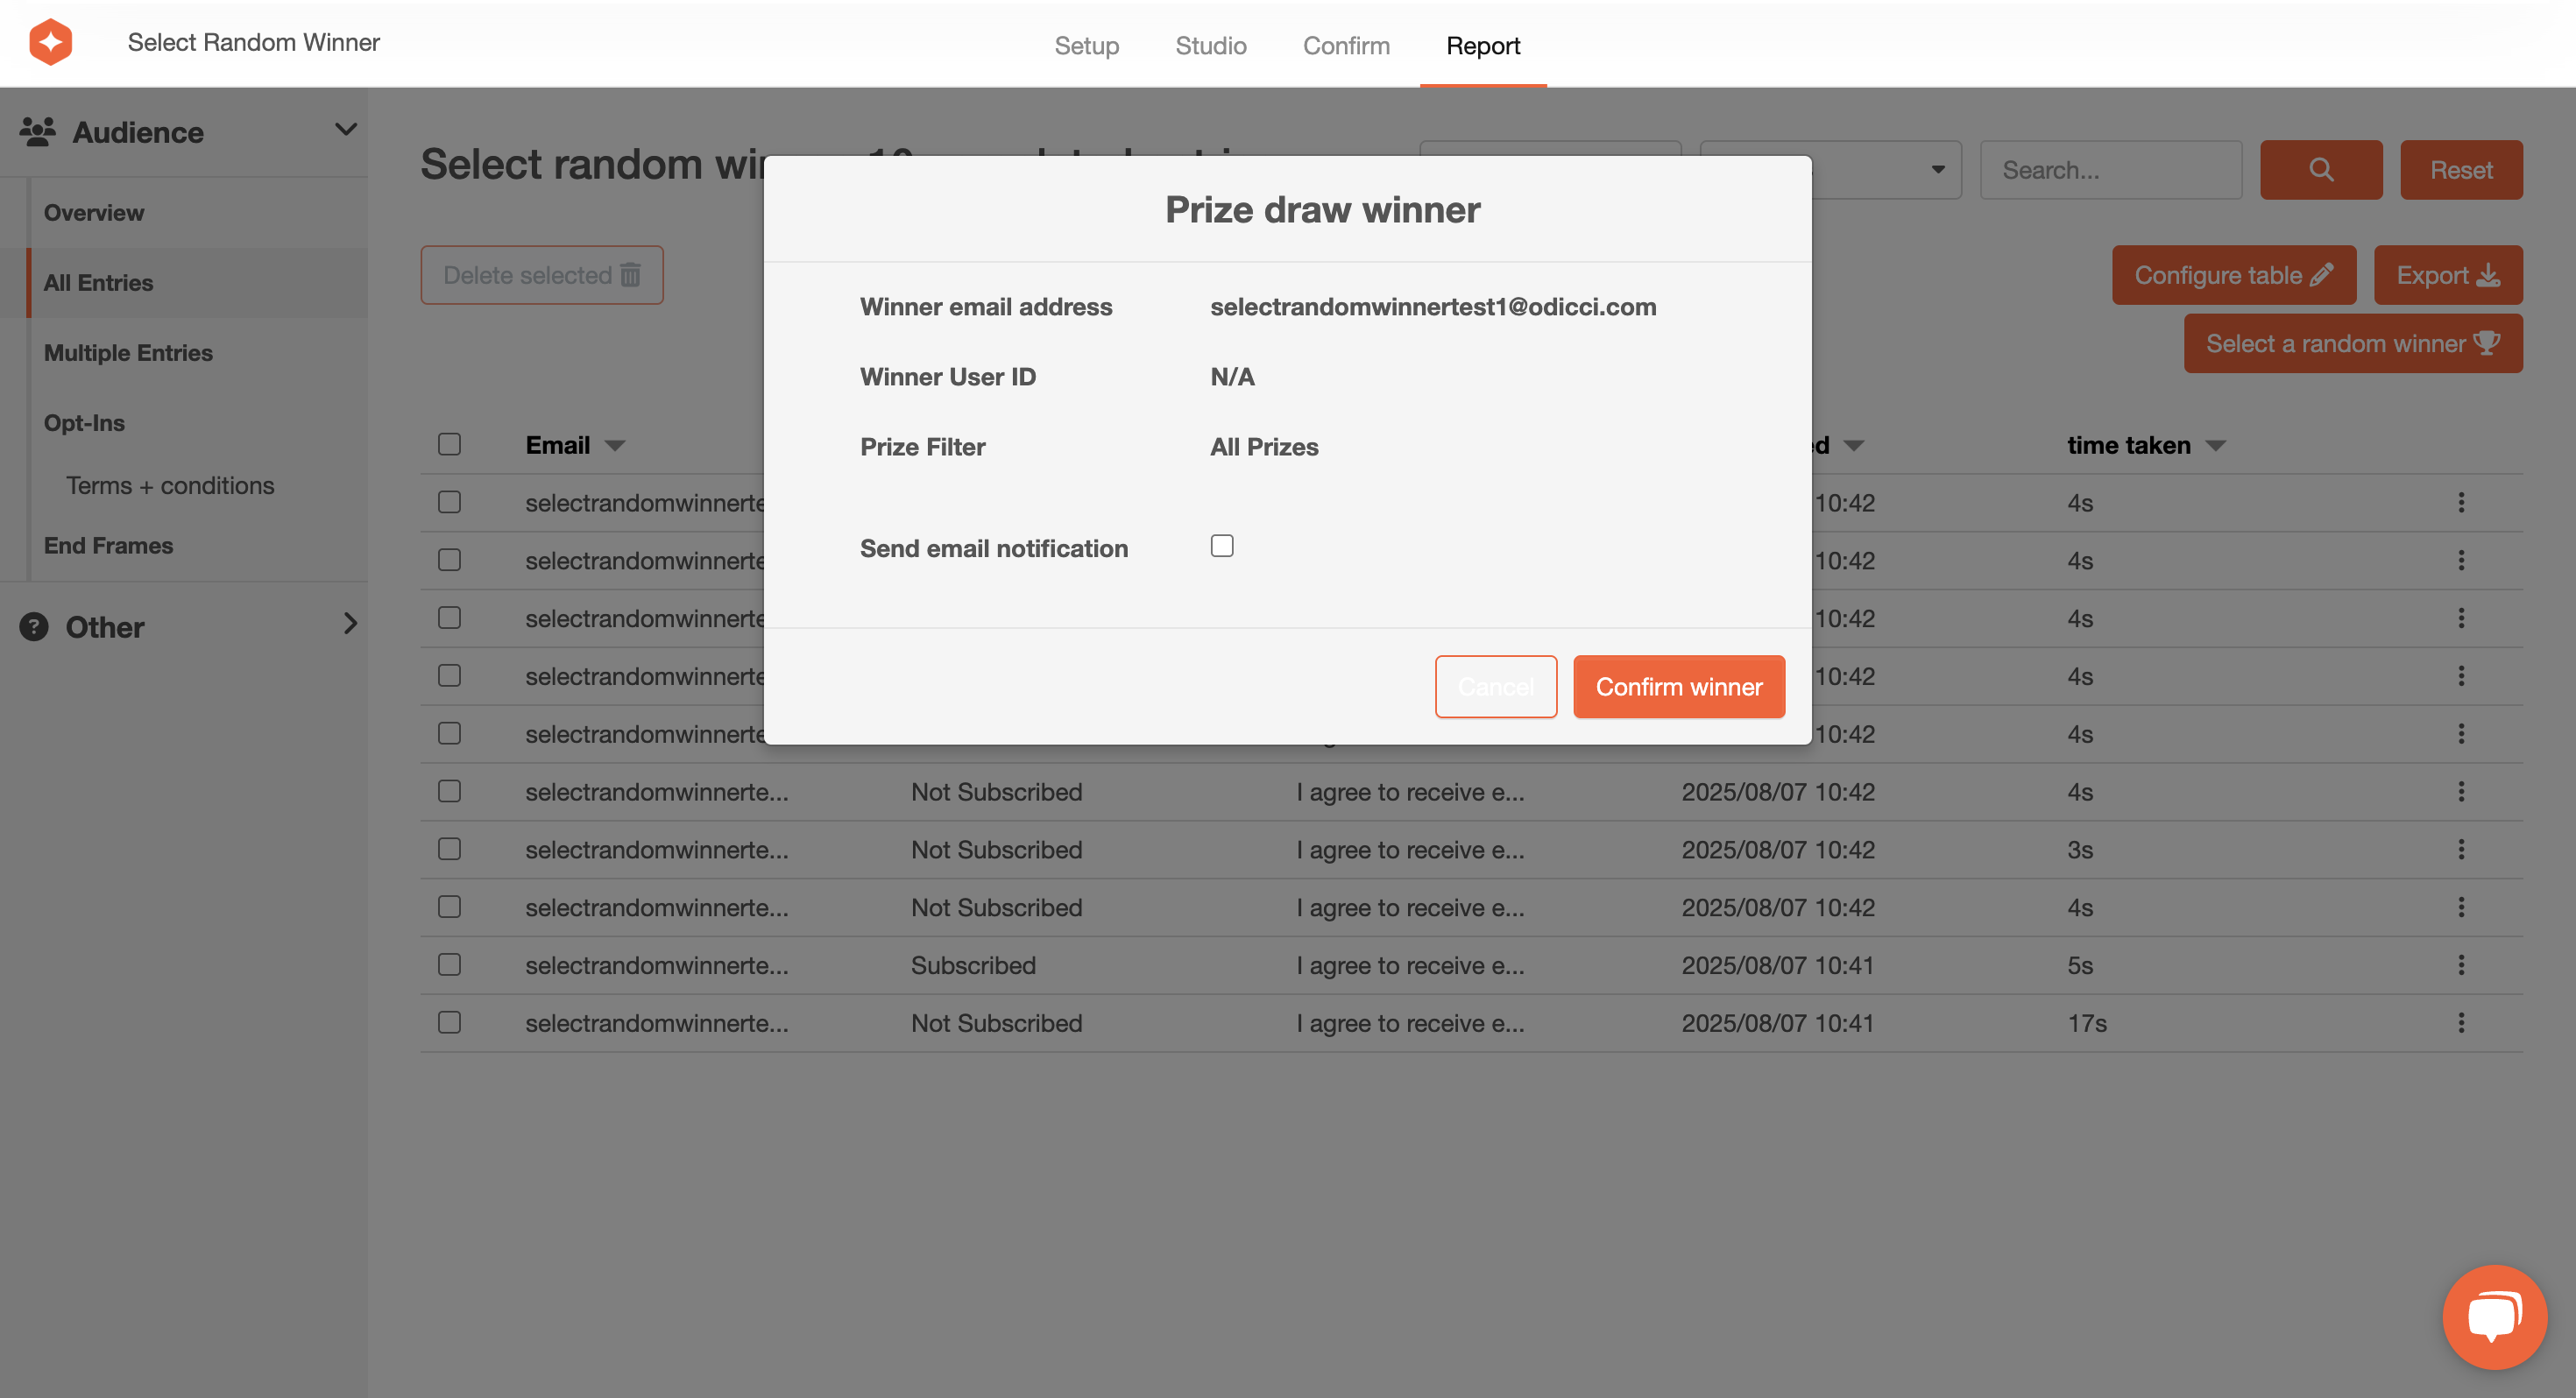Open the live chat bubble
2576x1398 pixels.
2494,1316
